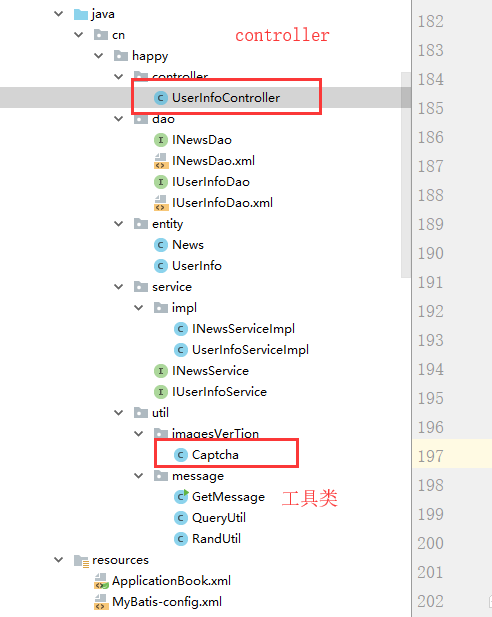Image resolution: width=492 pixels, height=617 pixels.
Task: Collapse the message package chevron
Action: pos(139,475)
